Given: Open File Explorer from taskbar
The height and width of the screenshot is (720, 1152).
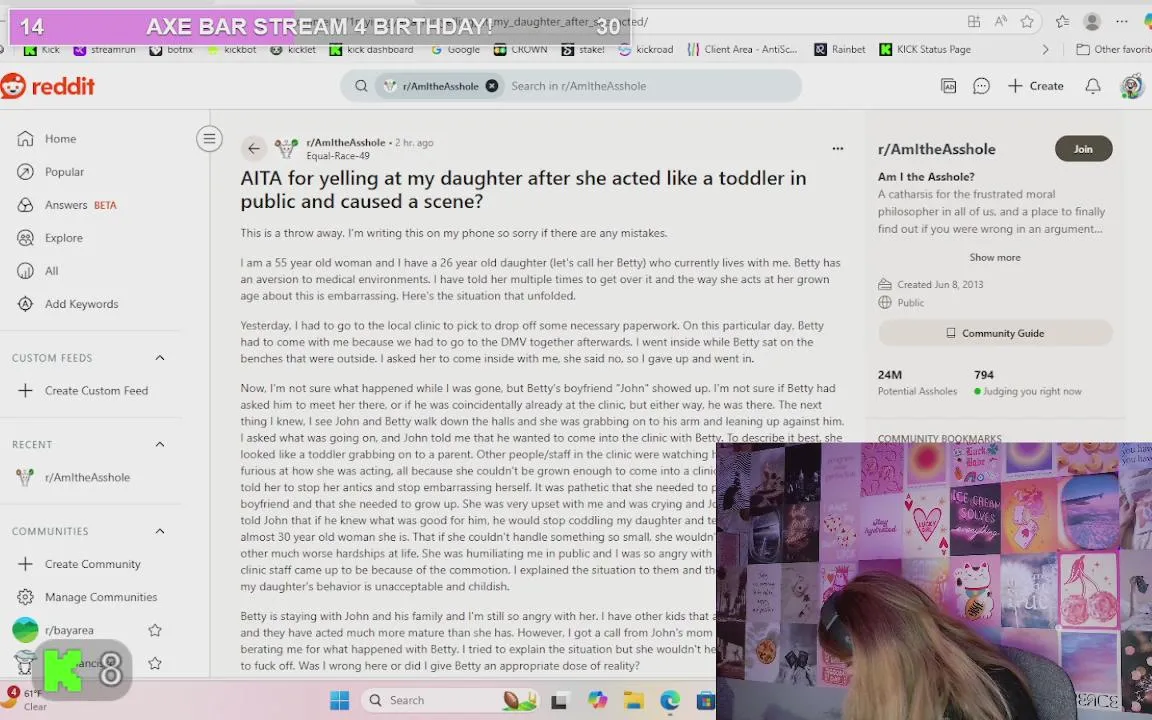Looking at the screenshot, I should [633, 701].
